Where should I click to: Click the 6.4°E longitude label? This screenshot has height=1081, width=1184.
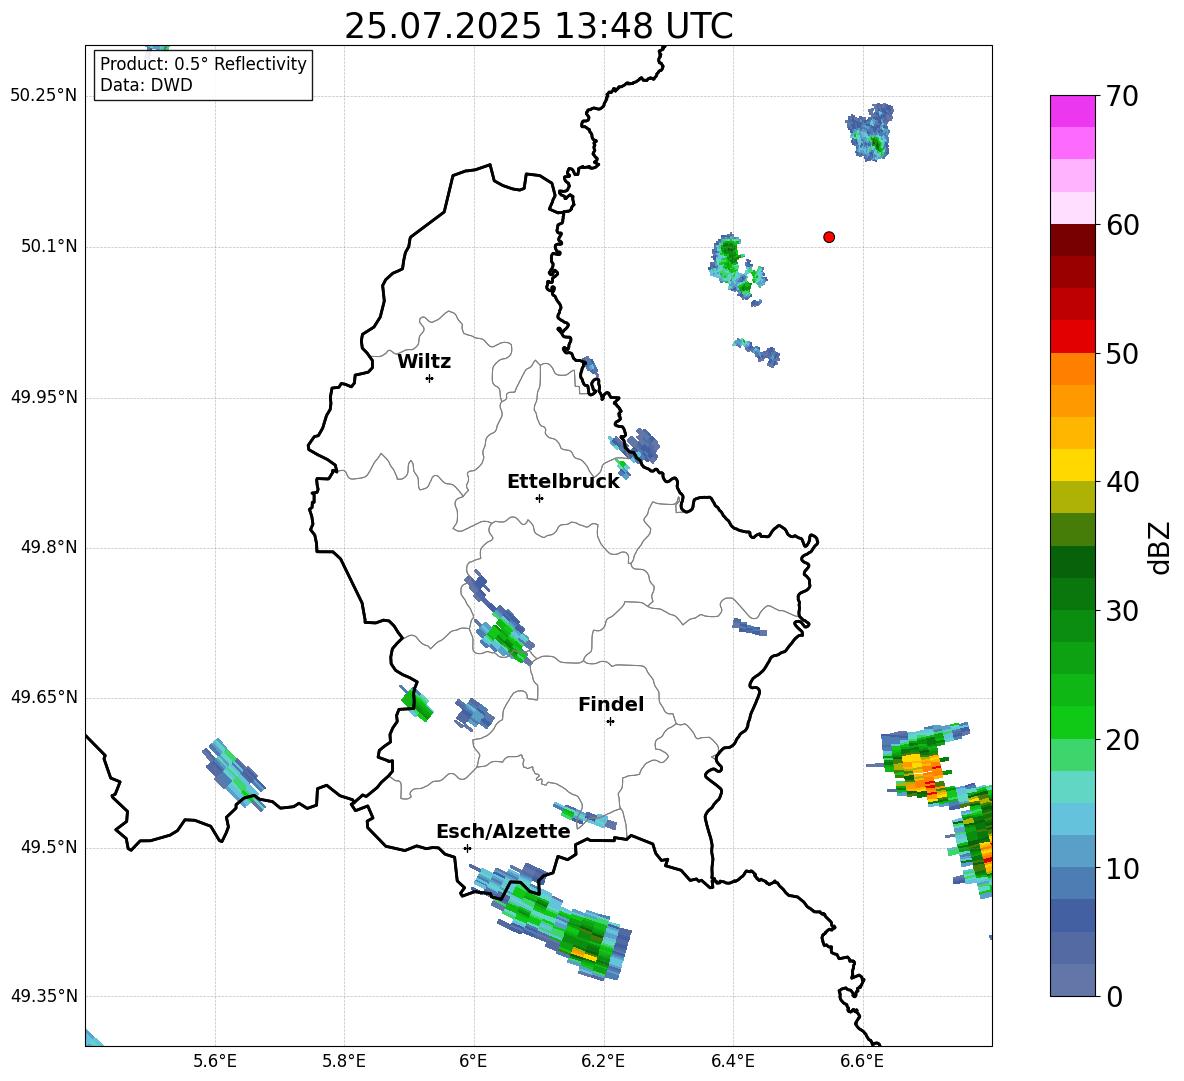click(x=732, y=1061)
